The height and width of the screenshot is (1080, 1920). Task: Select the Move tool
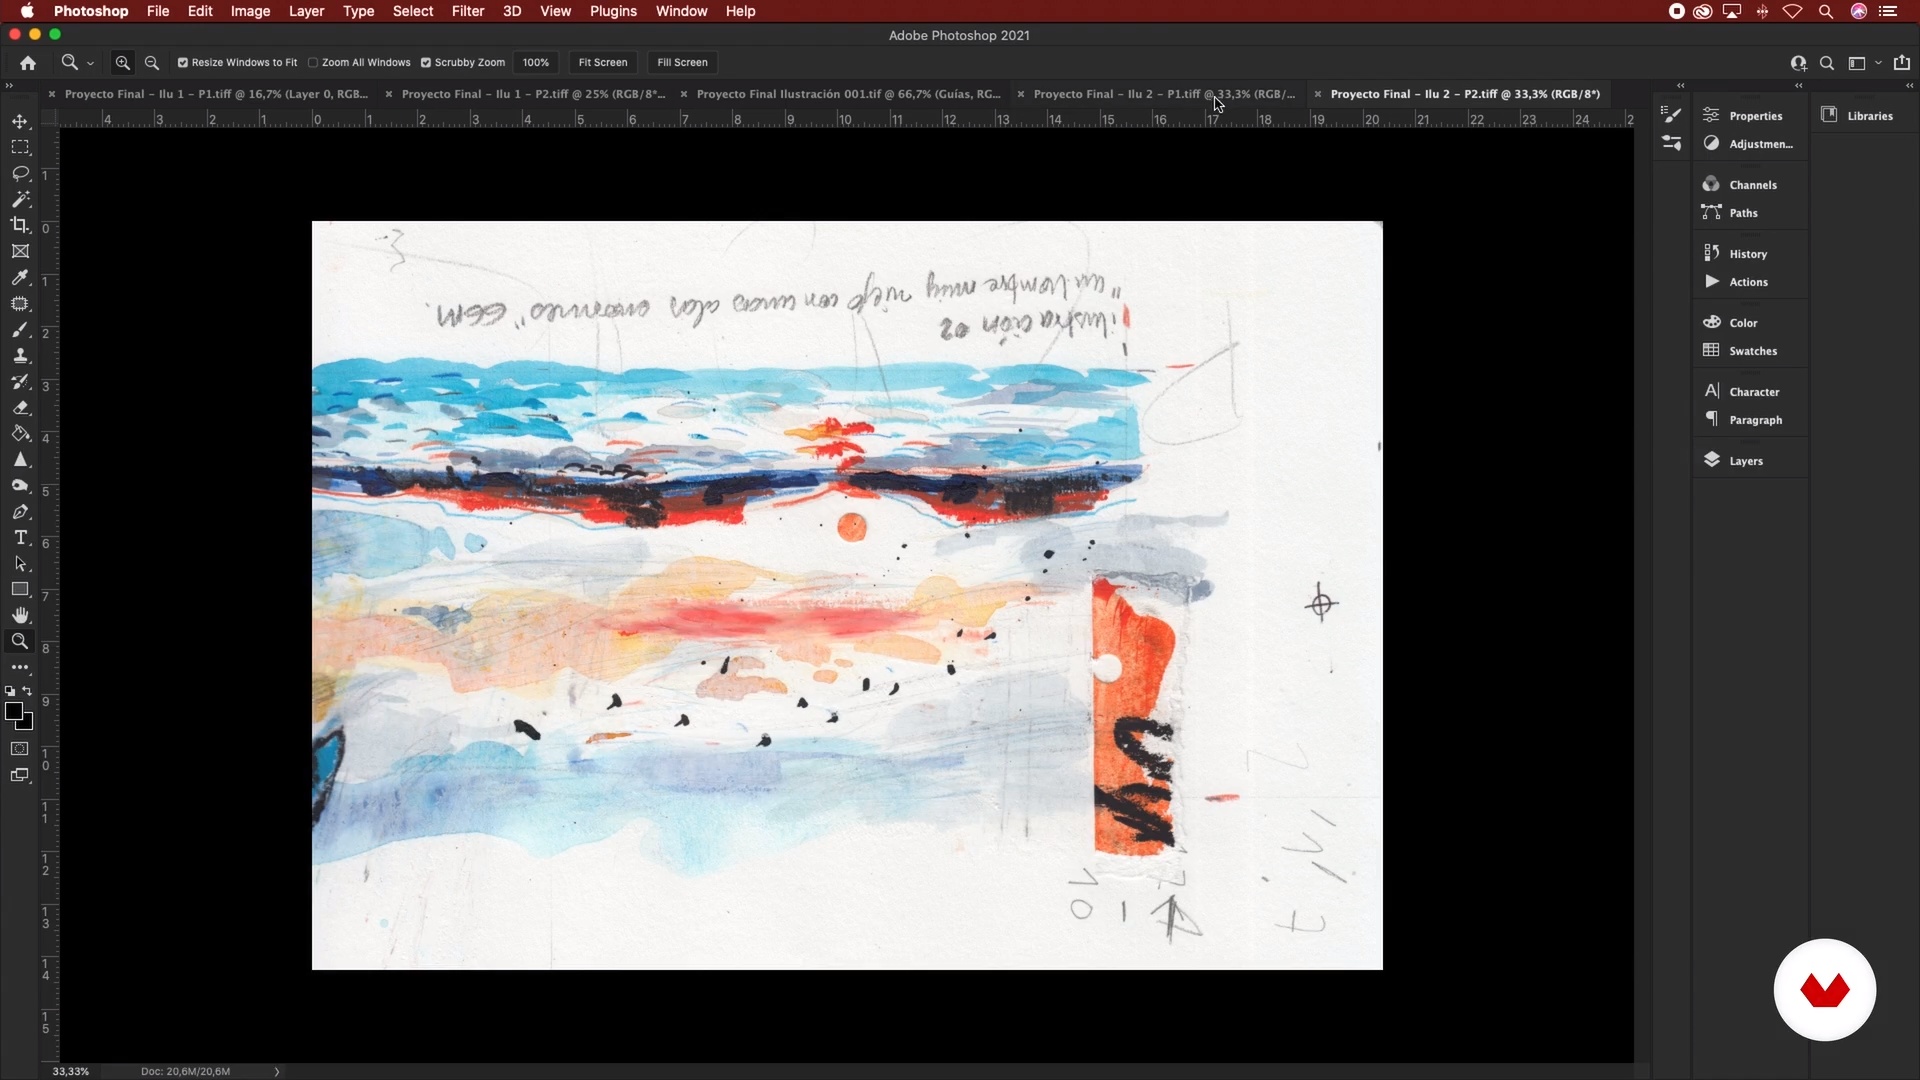coord(20,121)
